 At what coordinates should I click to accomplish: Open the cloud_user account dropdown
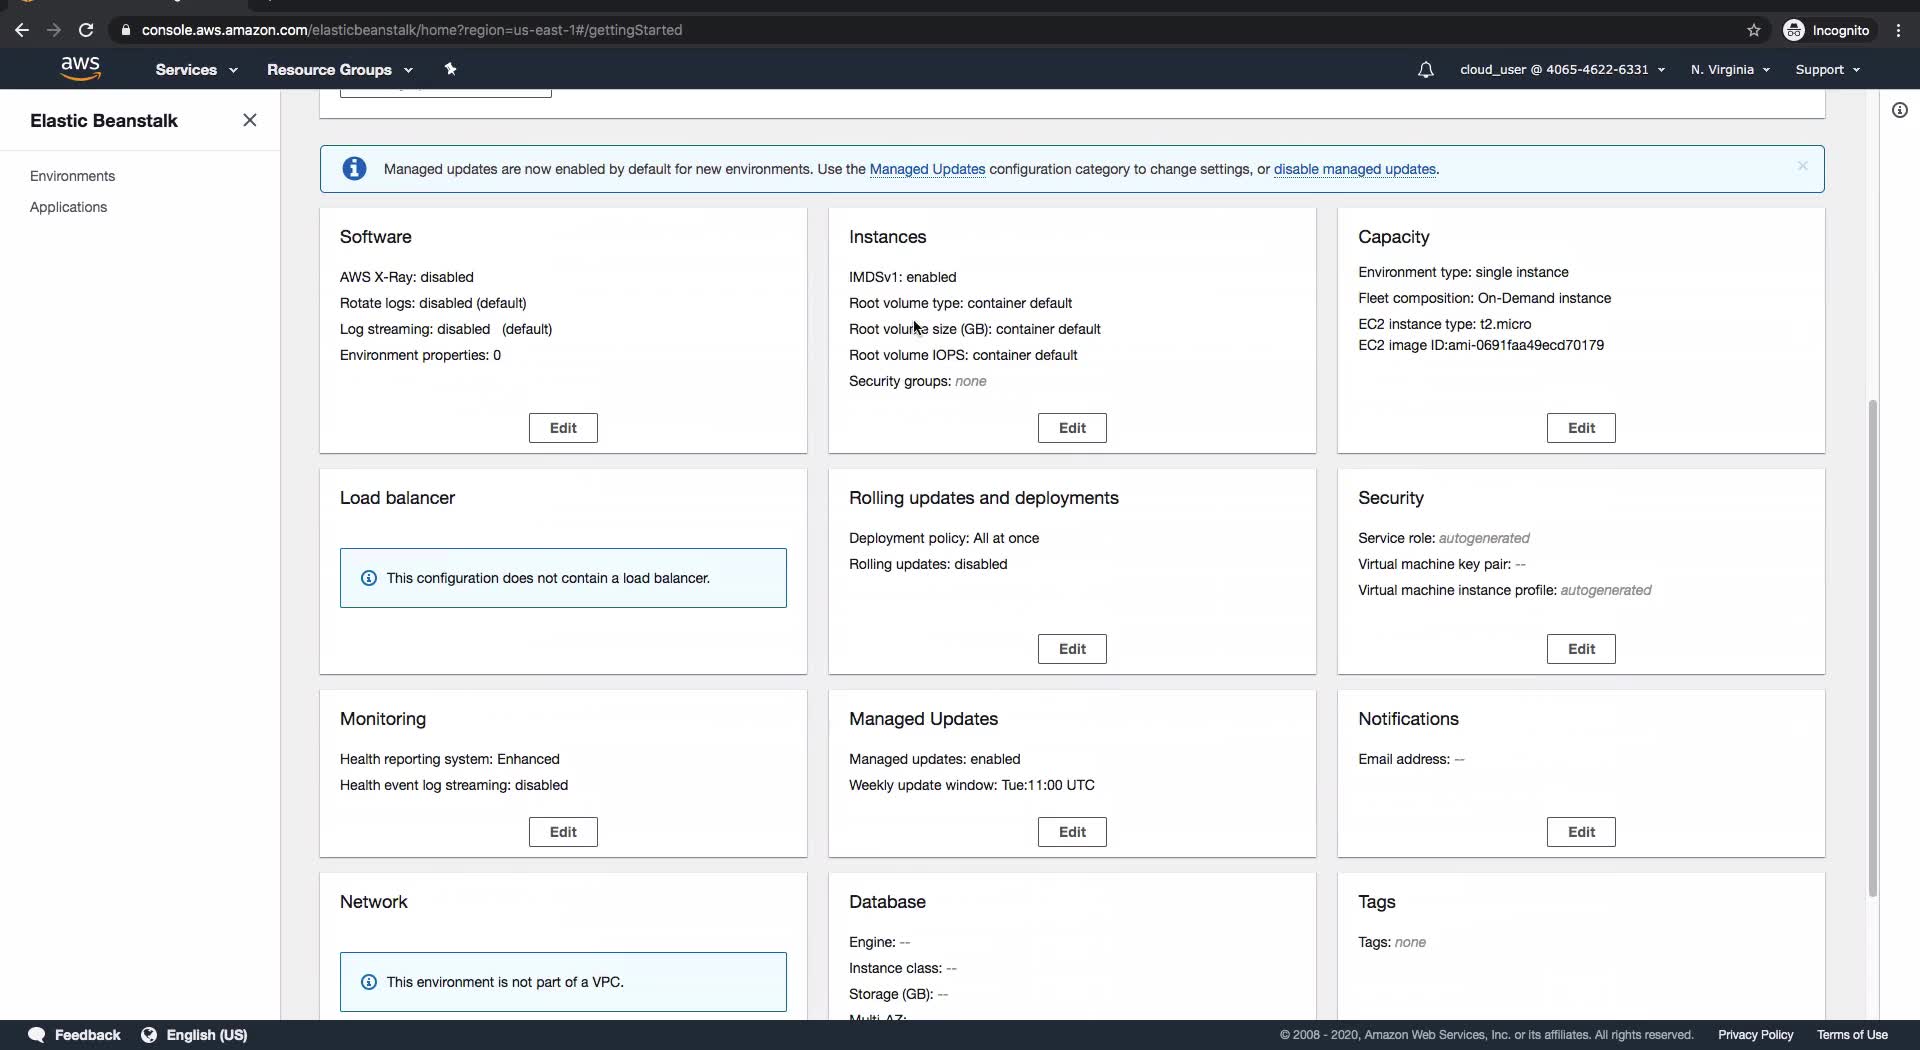[1562, 70]
